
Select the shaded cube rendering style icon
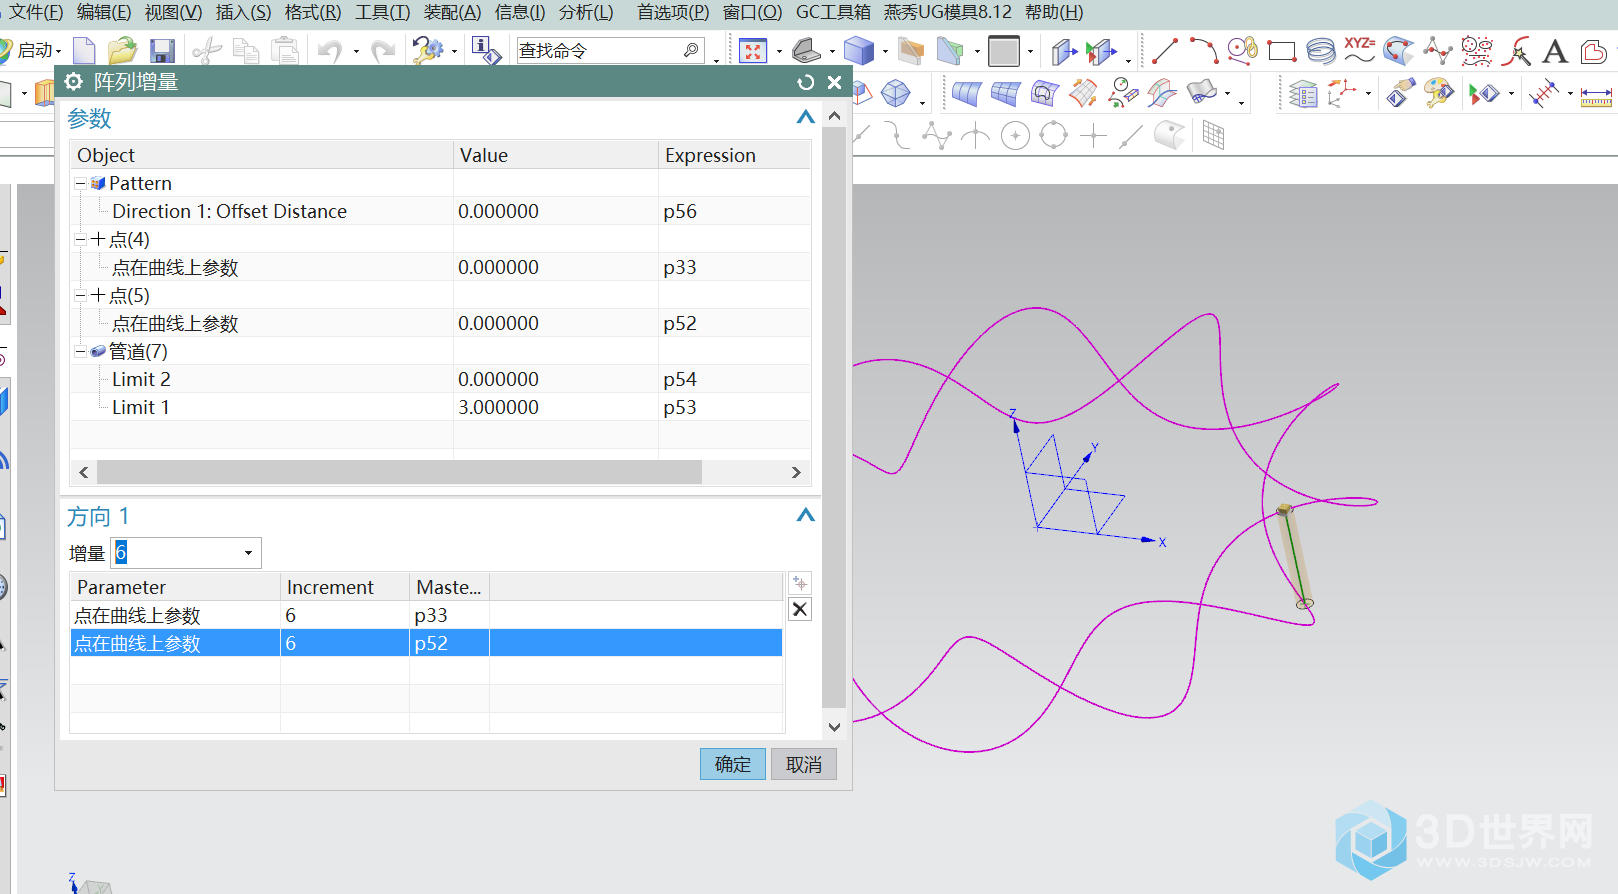[x=859, y=50]
